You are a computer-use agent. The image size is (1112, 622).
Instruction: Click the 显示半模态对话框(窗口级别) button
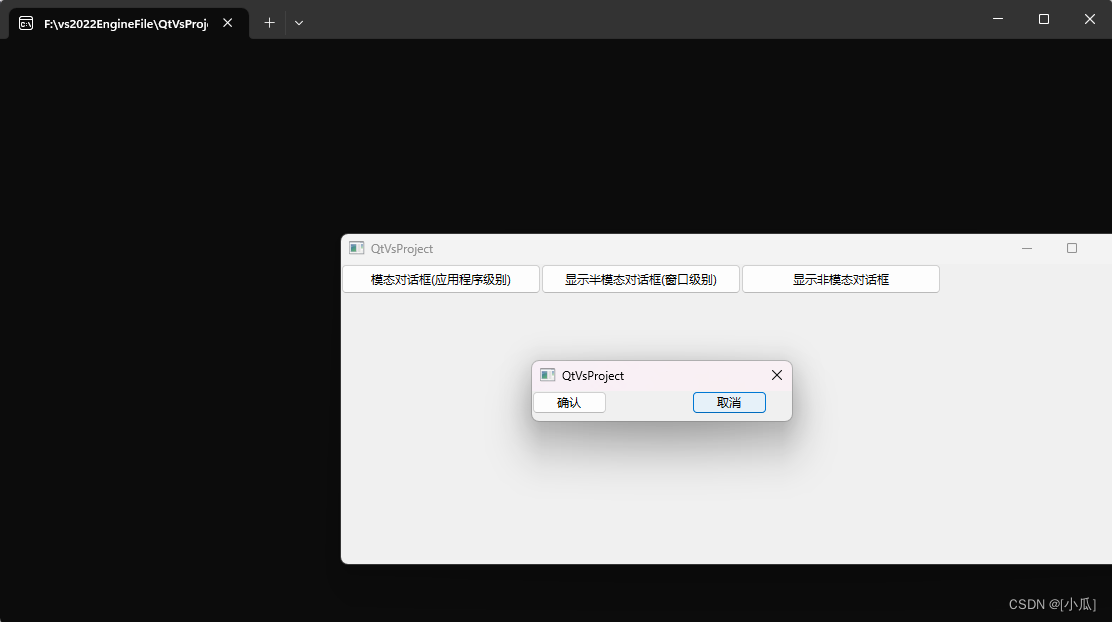coord(640,279)
